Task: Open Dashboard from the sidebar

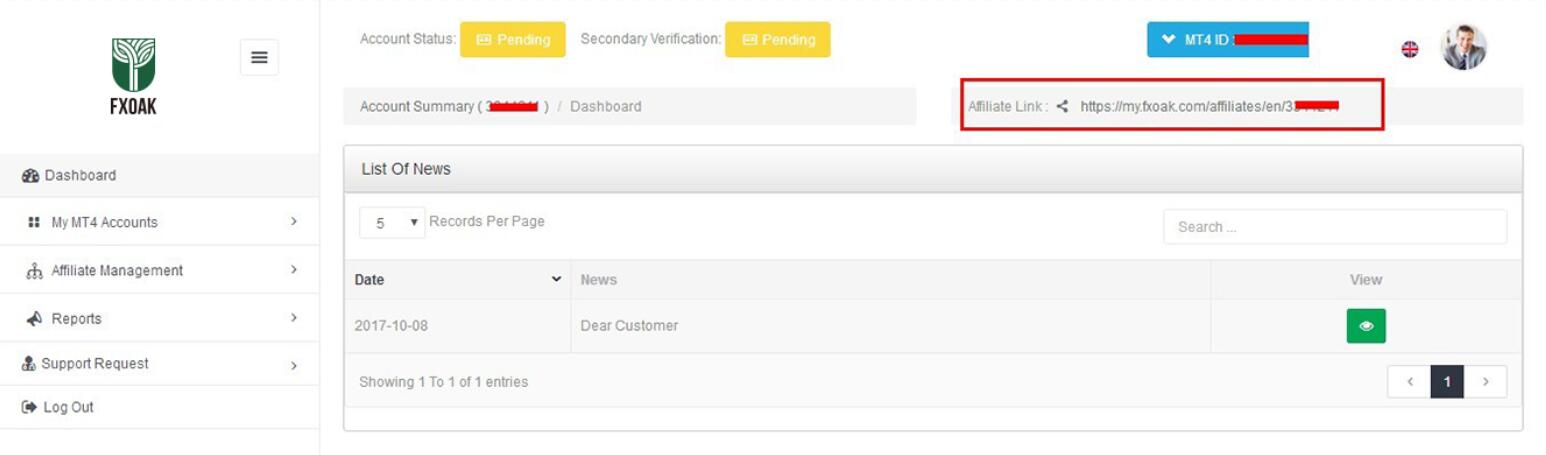Action: point(80,175)
